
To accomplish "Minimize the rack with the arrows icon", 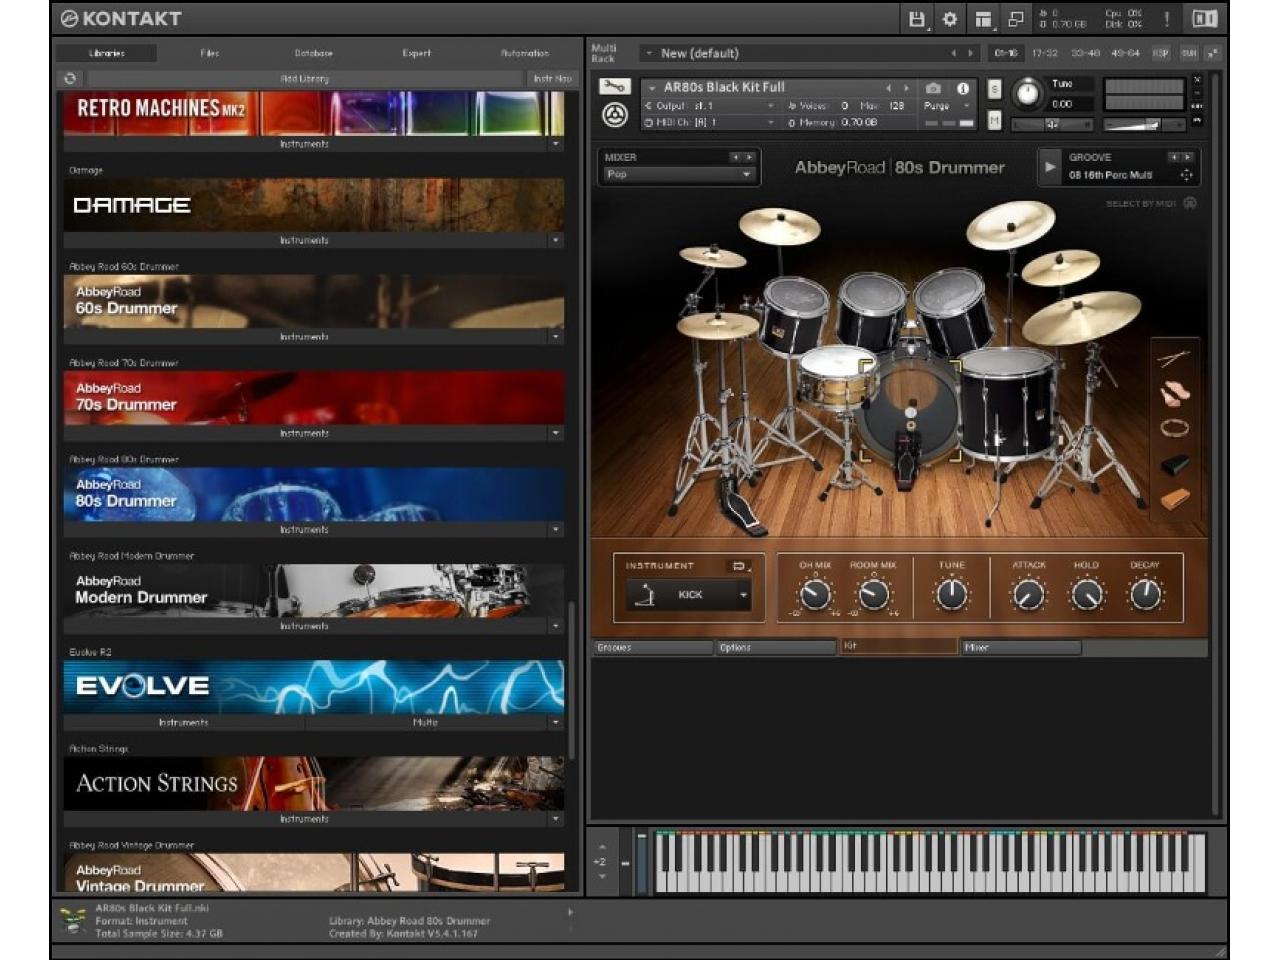I will point(1213,53).
